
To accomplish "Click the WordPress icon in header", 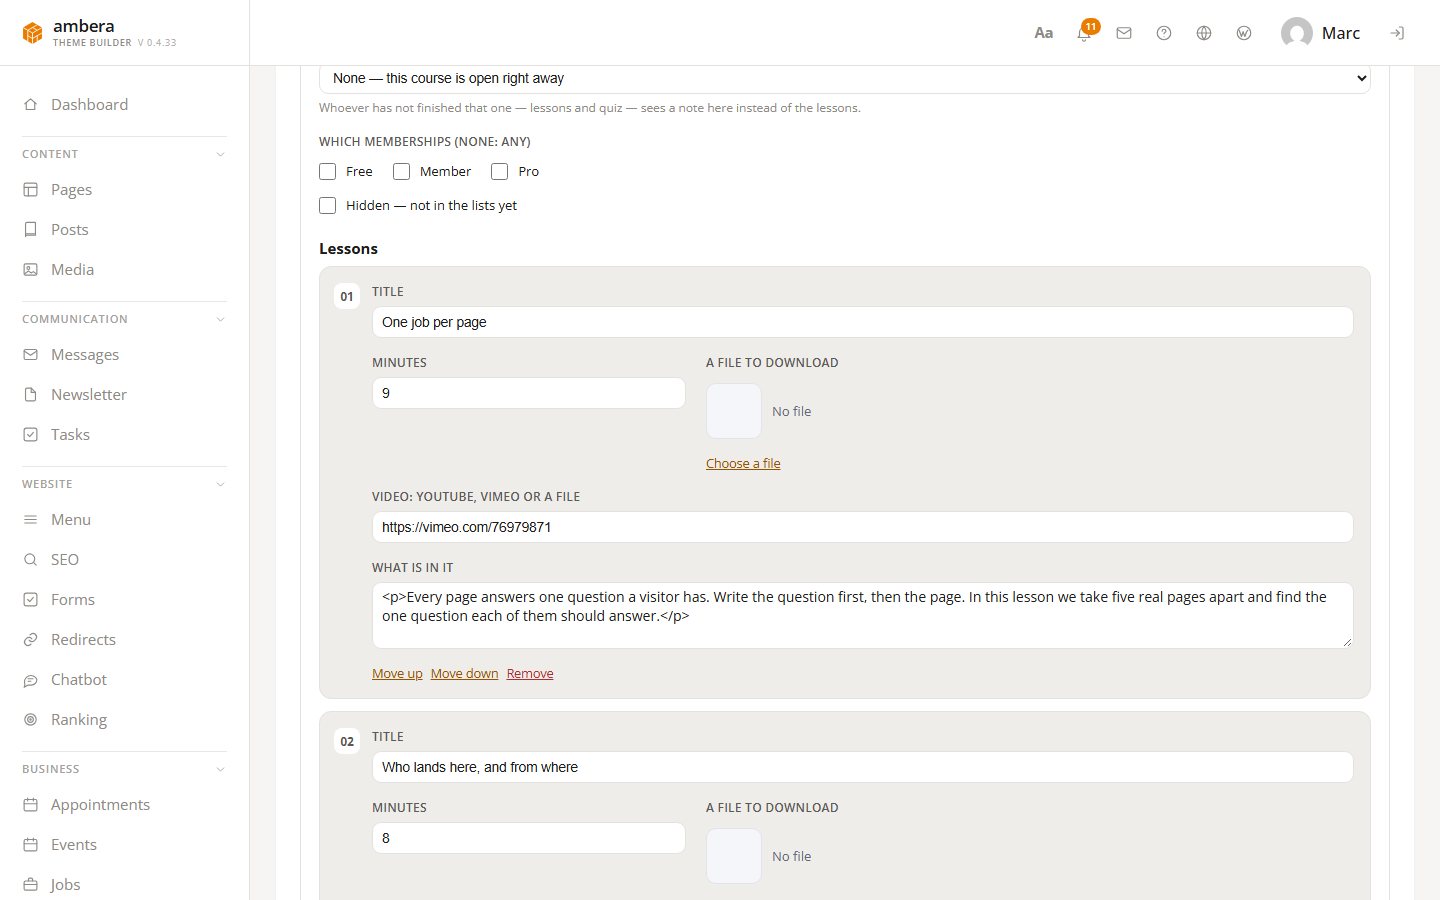I will [1244, 33].
